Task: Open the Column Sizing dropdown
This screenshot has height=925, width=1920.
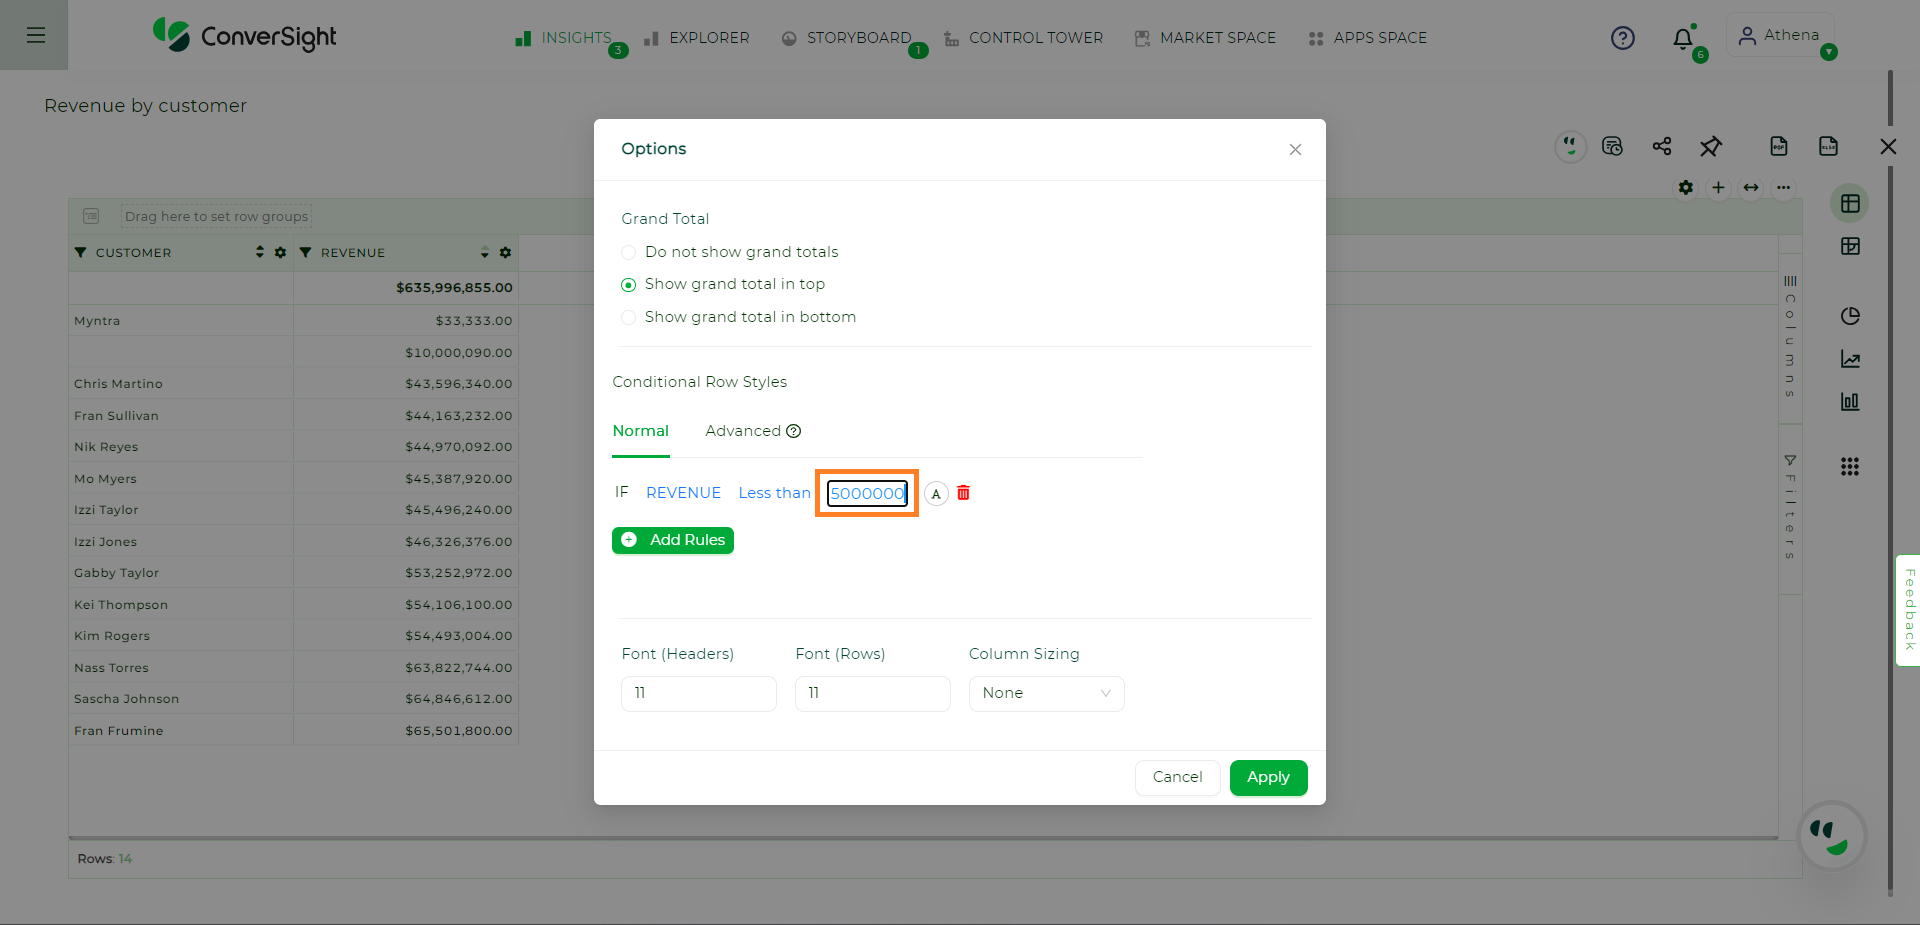Action: click(x=1046, y=693)
